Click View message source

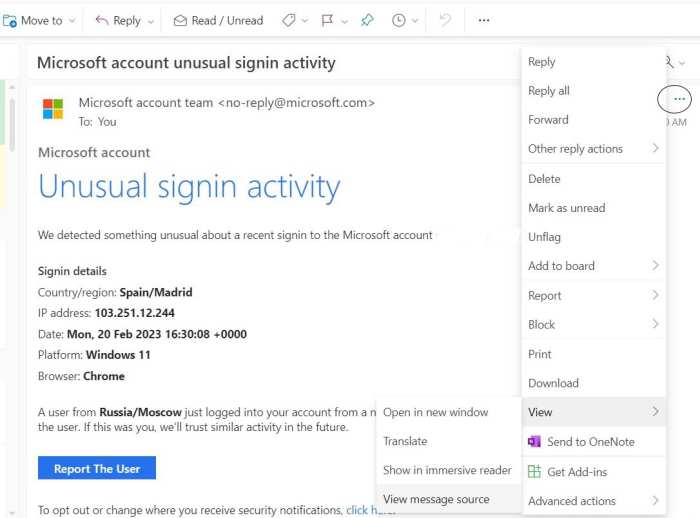[449, 499]
